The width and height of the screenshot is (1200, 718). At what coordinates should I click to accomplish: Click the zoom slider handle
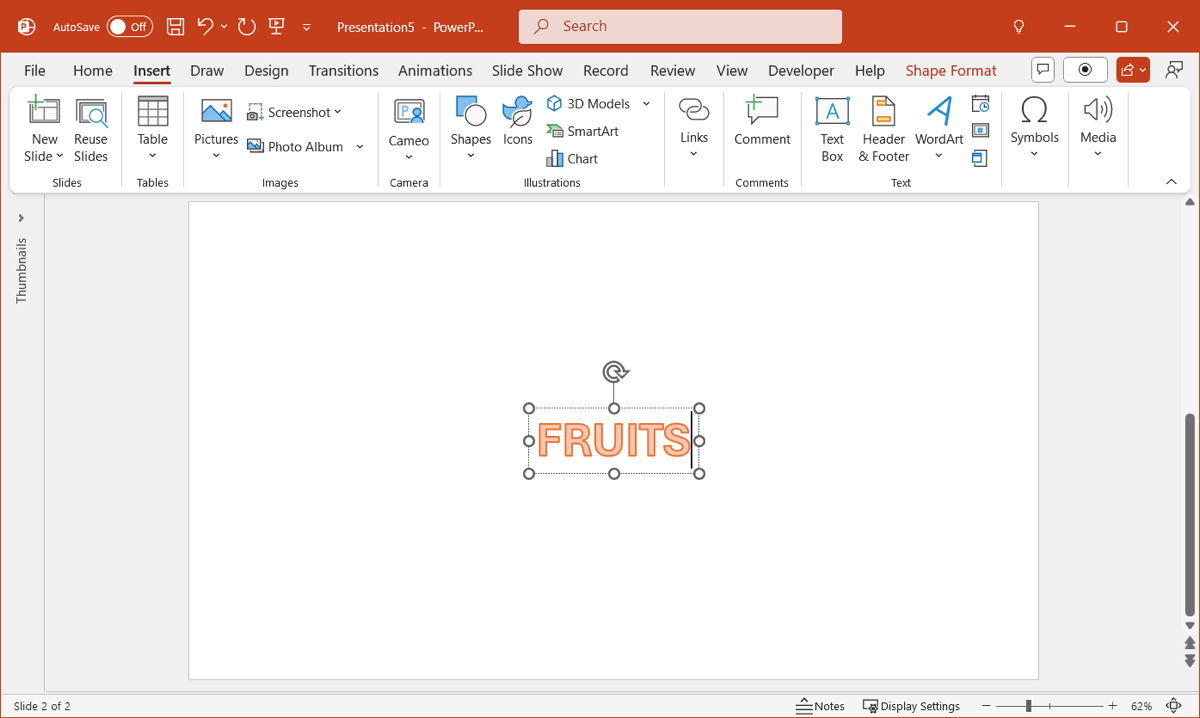[1029, 706]
